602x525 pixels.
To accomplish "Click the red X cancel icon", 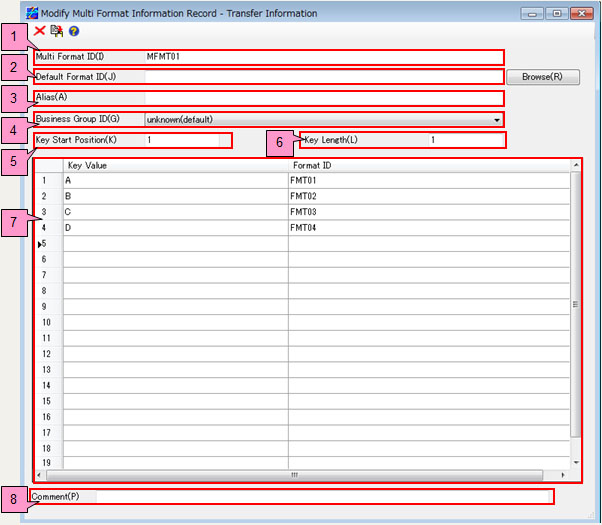I will click(x=40, y=31).
